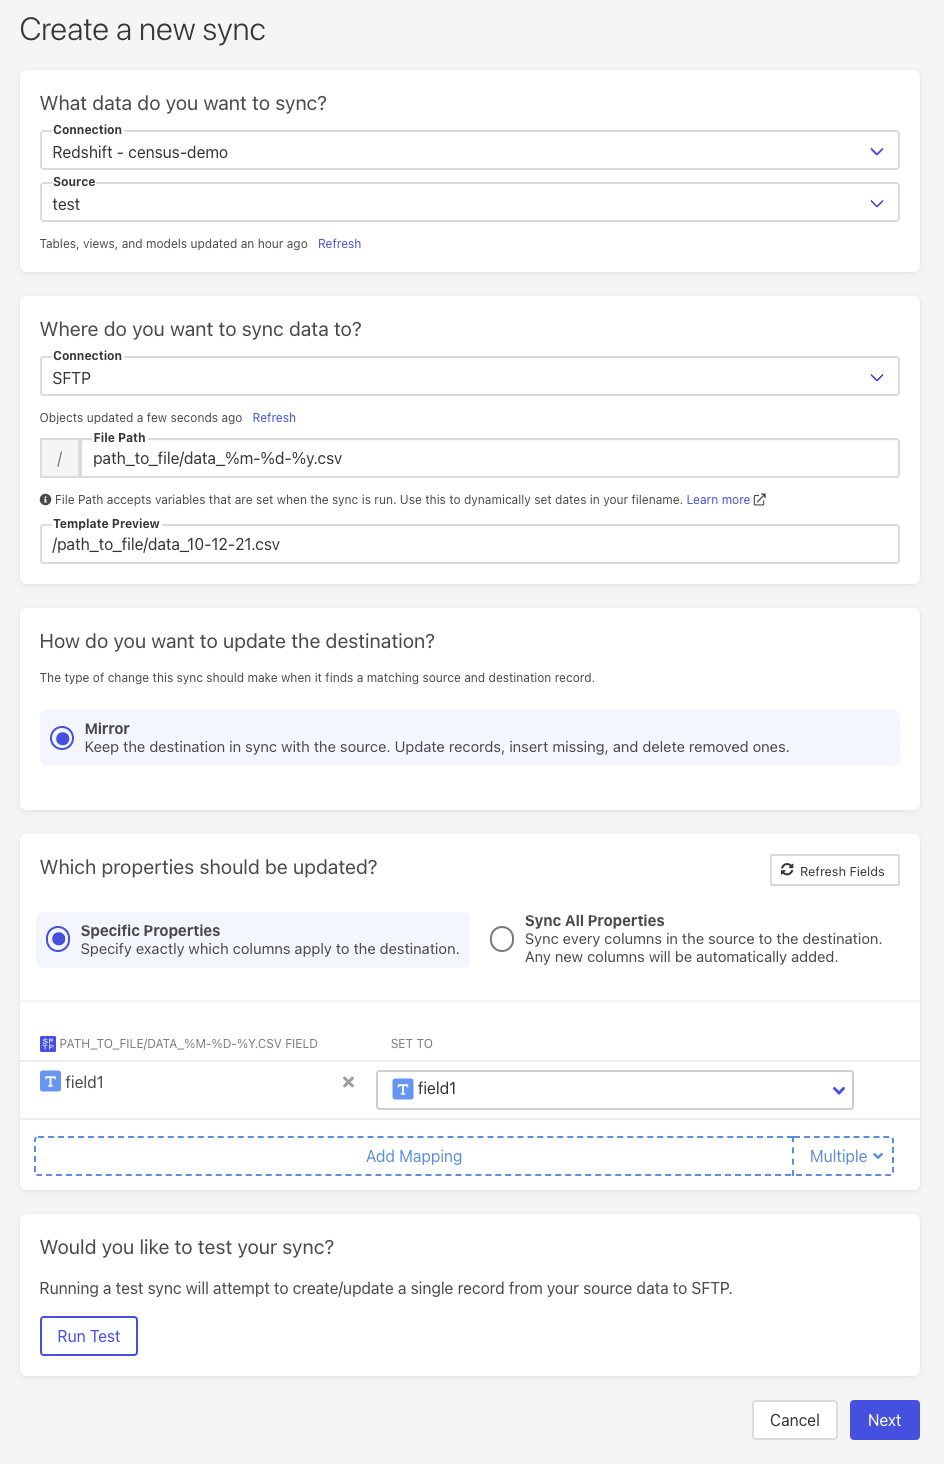Click the refresh arrows icon in Refresh Fields
Image resolution: width=944 pixels, height=1464 pixels.
787,870
